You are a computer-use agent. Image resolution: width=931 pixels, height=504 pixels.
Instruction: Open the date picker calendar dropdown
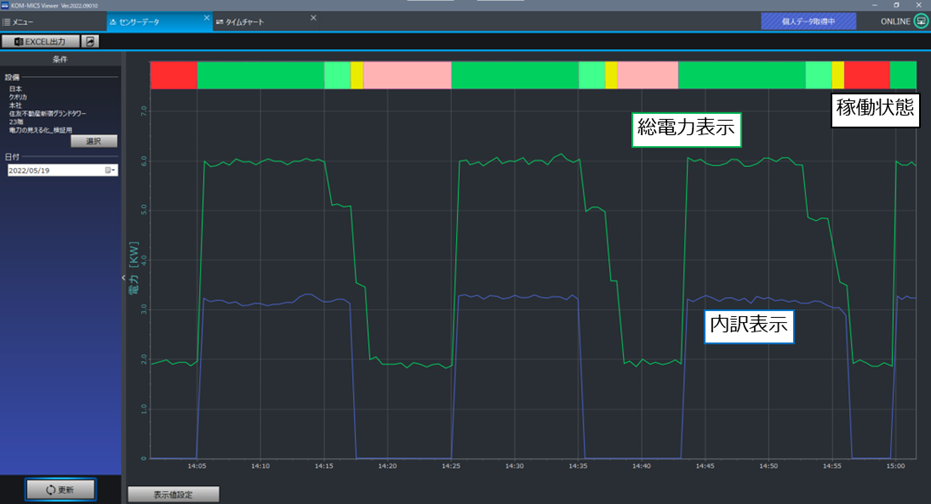pyautogui.click(x=110, y=170)
